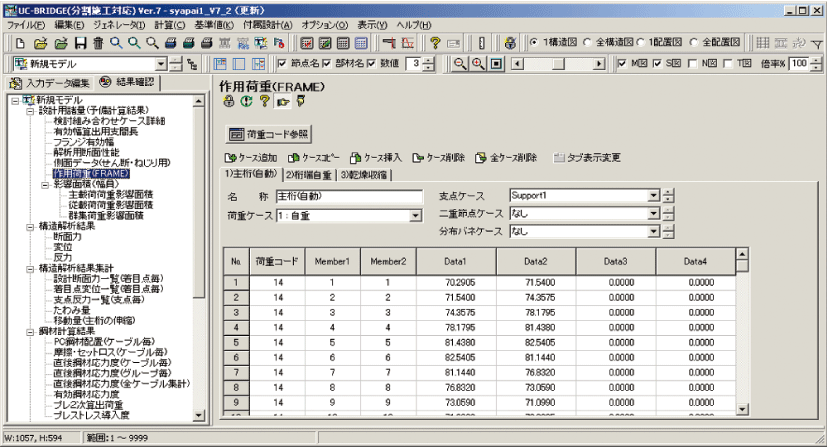Screen dimensions: 827x448
Task: Enable the N図 checkbox
Action: click(x=693, y=63)
